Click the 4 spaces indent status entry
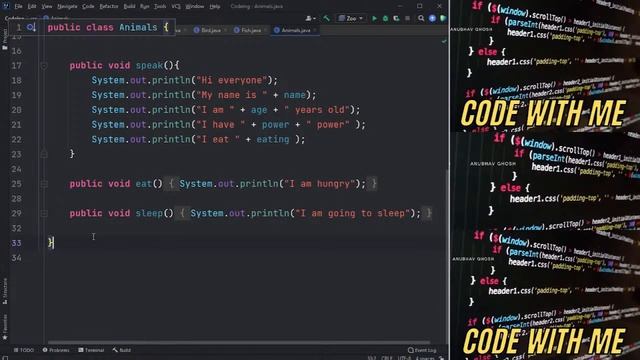The image size is (640, 360). [x=425, y=358]
